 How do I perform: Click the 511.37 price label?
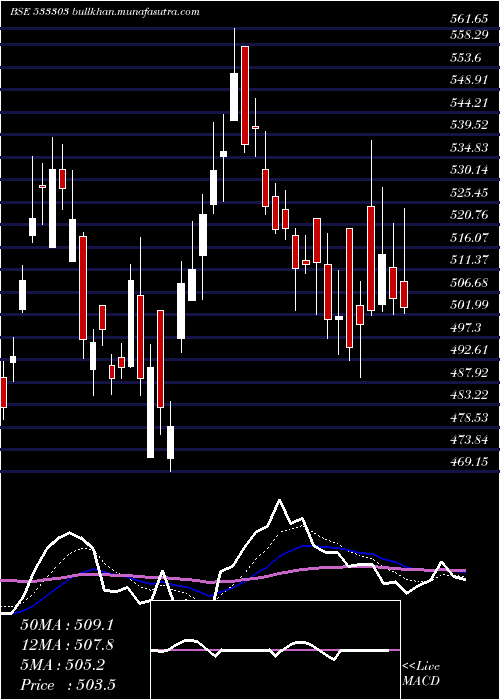(469, 260)
